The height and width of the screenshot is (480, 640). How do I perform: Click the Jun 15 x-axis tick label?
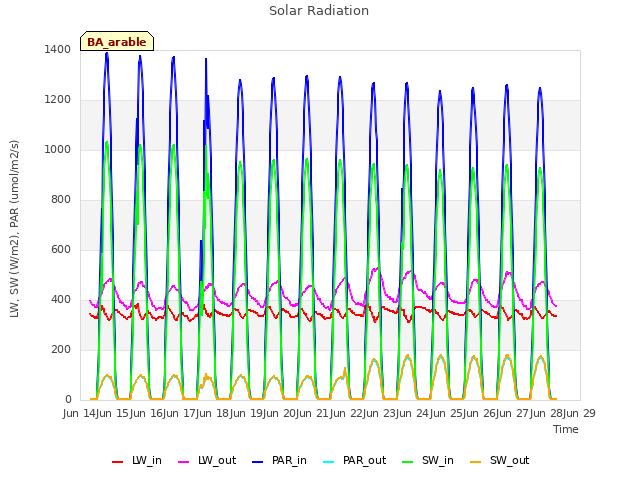click(114, 413)
